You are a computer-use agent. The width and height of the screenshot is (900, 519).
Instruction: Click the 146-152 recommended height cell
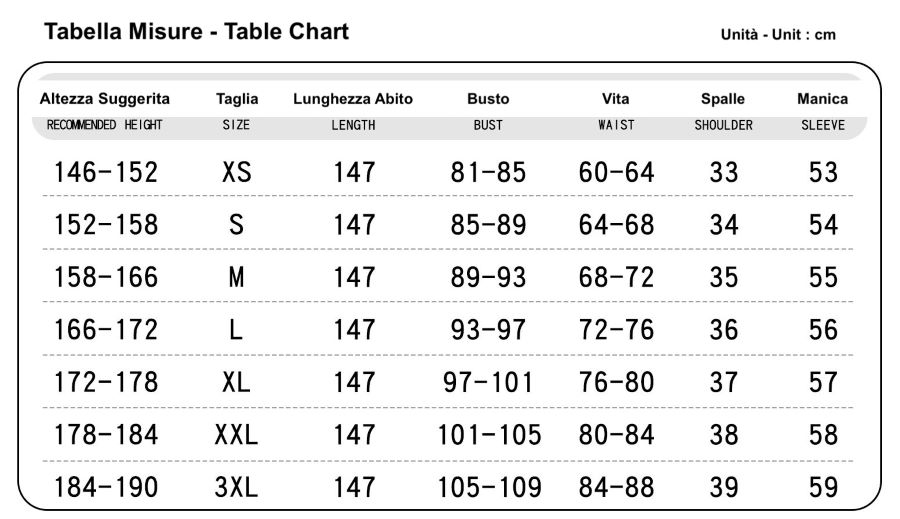(x=105, y=172)
